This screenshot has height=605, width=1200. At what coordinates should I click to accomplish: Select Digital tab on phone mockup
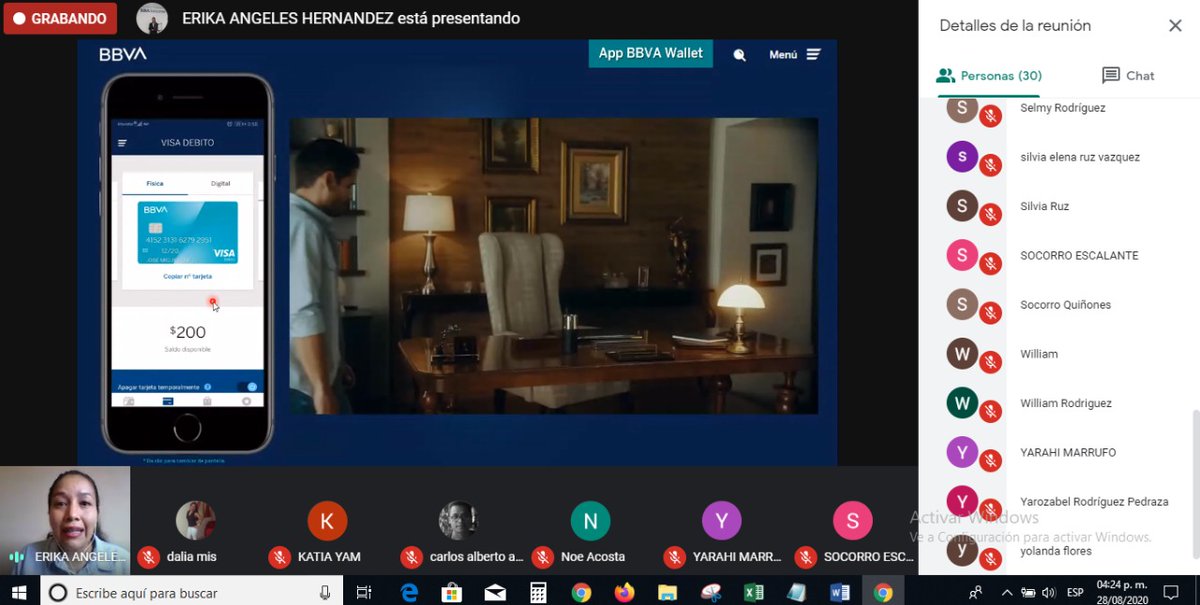point(220,184)
